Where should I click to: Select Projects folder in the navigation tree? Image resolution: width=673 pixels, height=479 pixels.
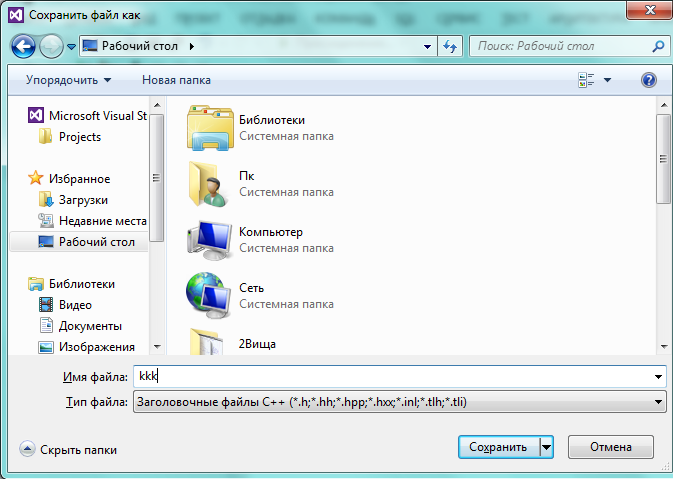(79, 137)
